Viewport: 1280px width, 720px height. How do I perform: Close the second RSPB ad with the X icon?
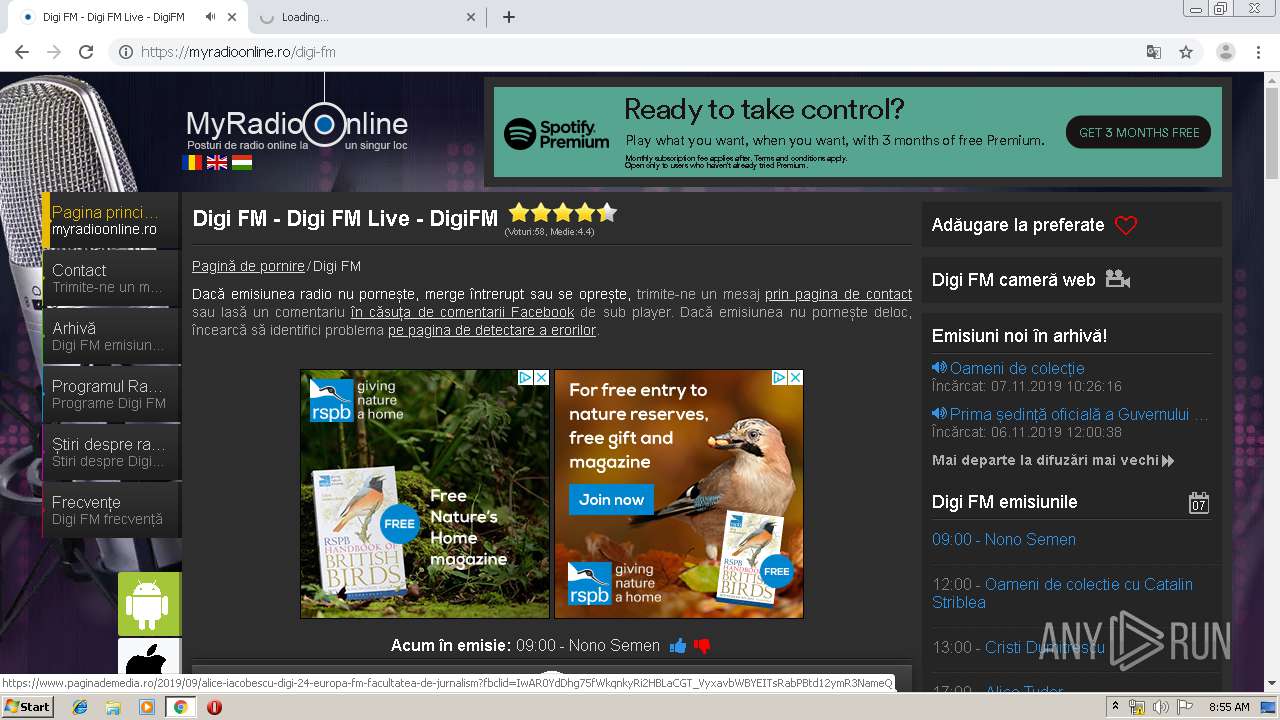pyautogui.click(x=795, y=378)
